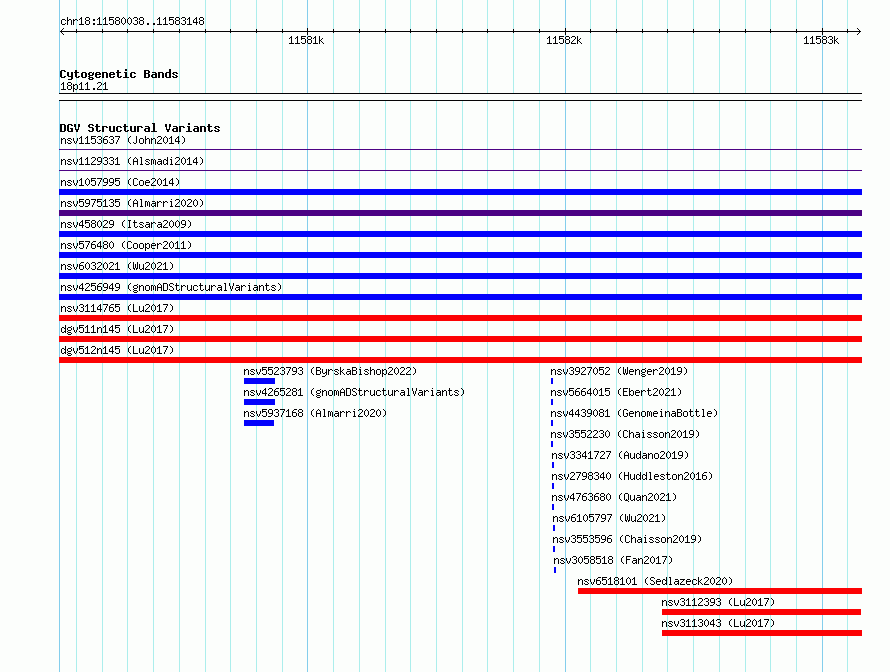Click the nsv5975135 (Almarri2020) purple bar
Image resolution: width=890 pixels, height=672 pixels.
coord(460,213)
